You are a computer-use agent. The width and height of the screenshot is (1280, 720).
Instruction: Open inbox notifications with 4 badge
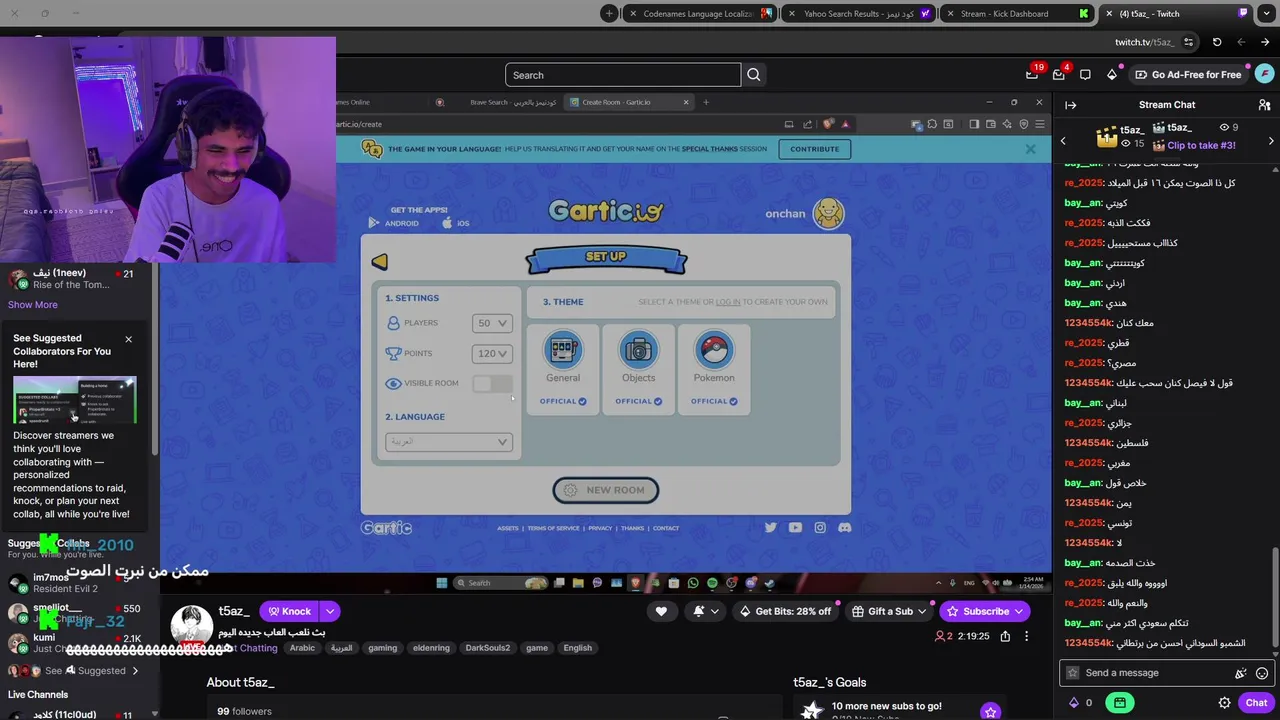(x=1059, y=75)
